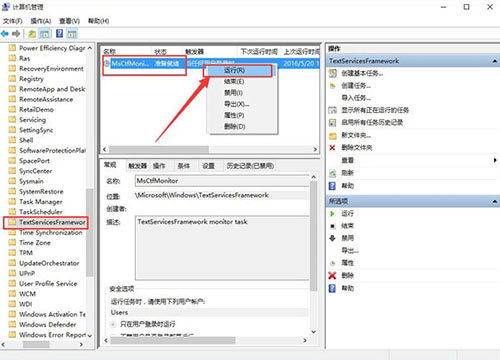Collapse the TextServicesFramework actions section
This screenshot has width=500, height=360.
494,61
